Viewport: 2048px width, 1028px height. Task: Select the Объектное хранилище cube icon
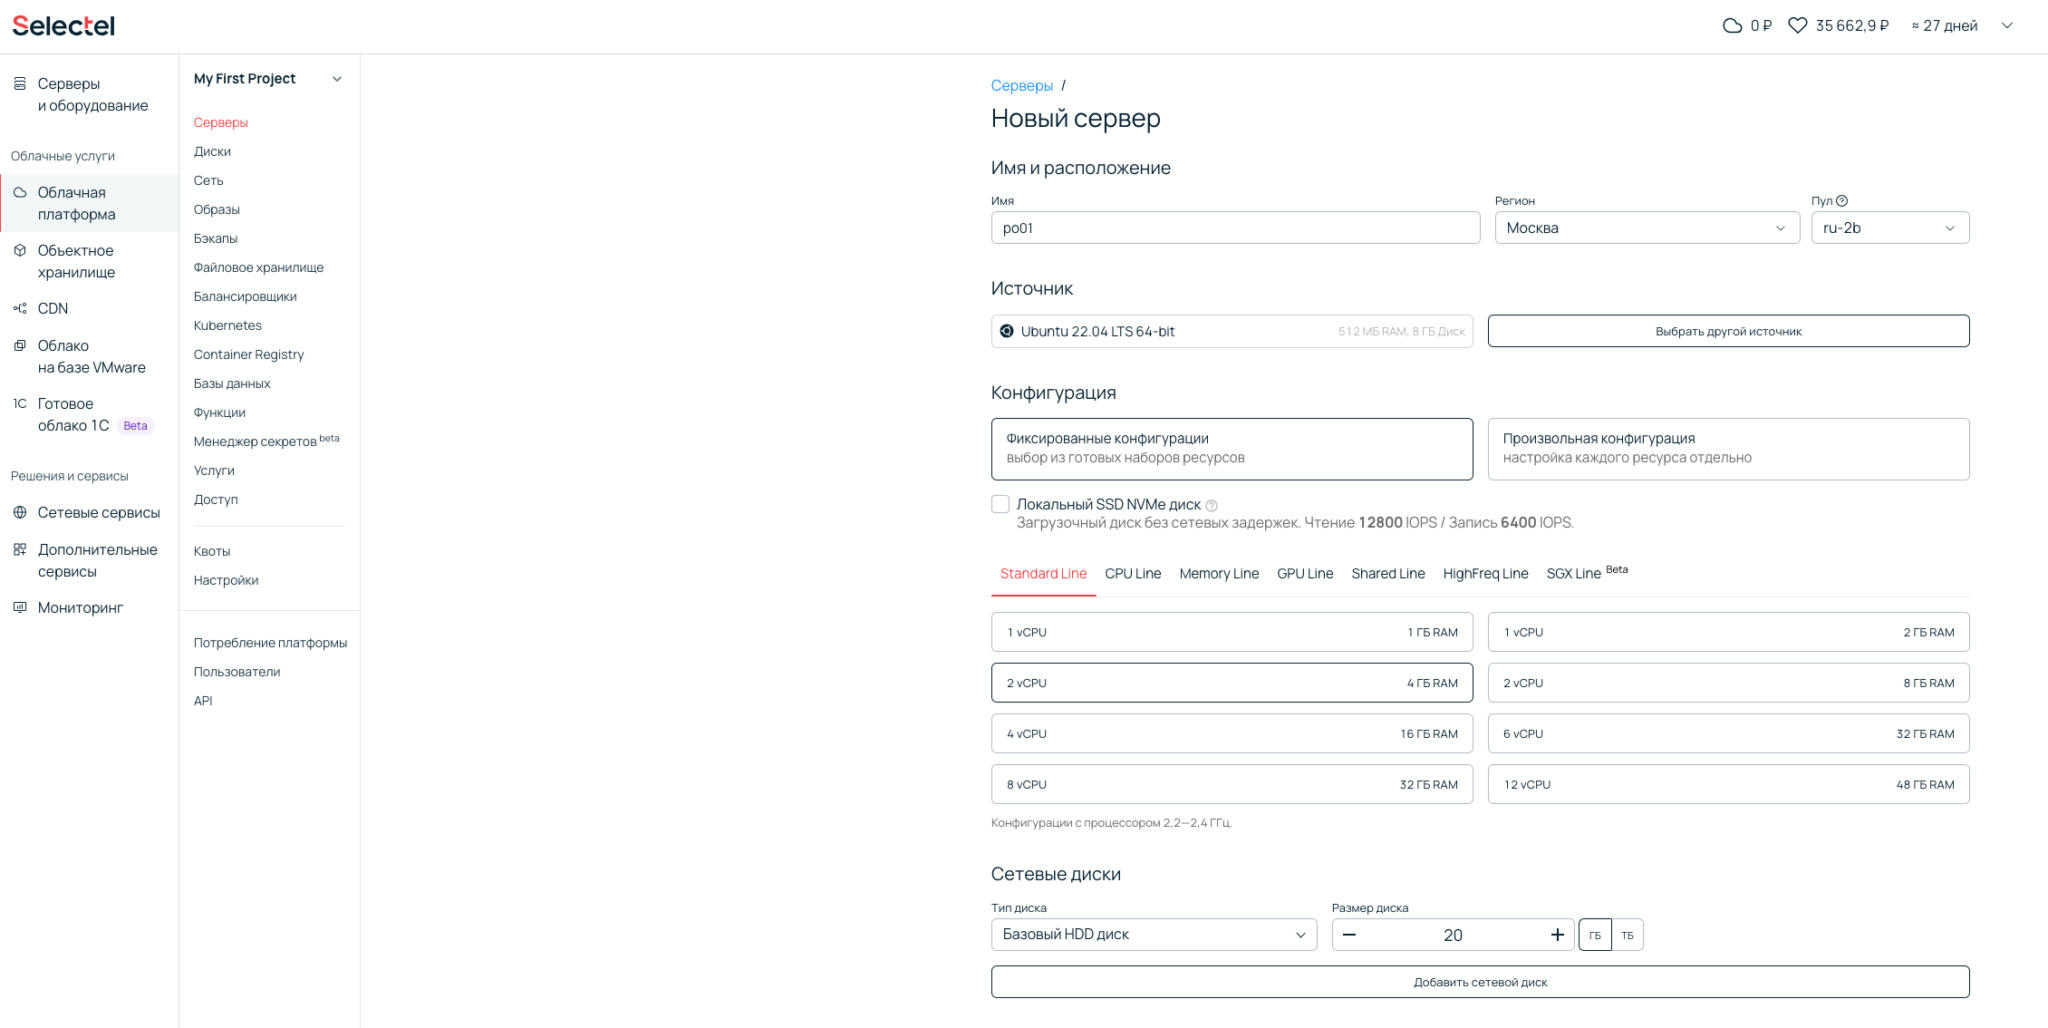pos(20,250)
